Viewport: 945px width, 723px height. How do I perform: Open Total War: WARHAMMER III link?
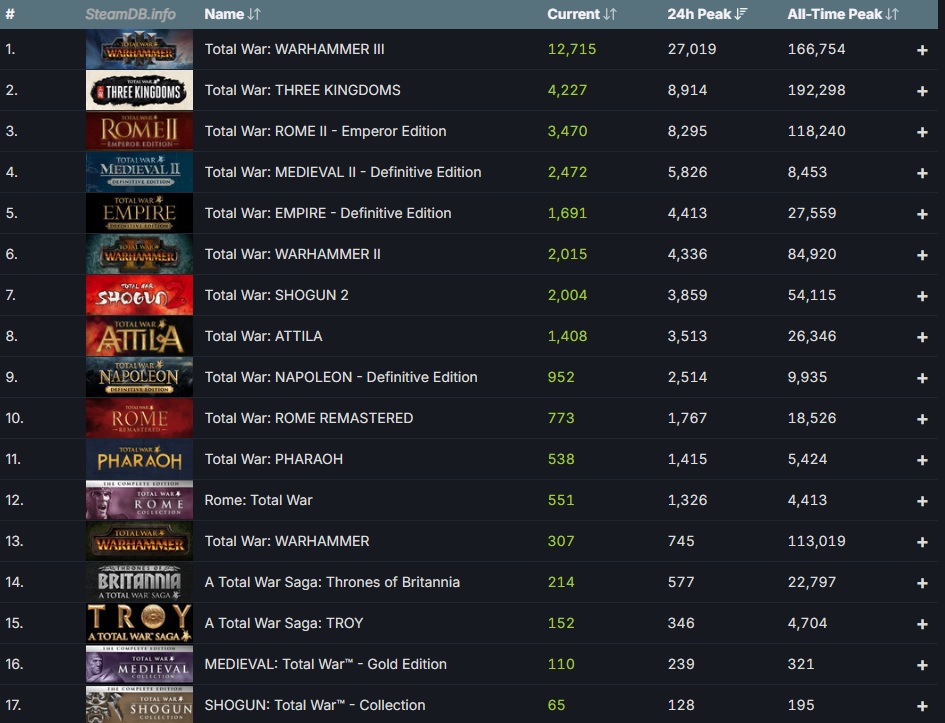tap(294, 49)
